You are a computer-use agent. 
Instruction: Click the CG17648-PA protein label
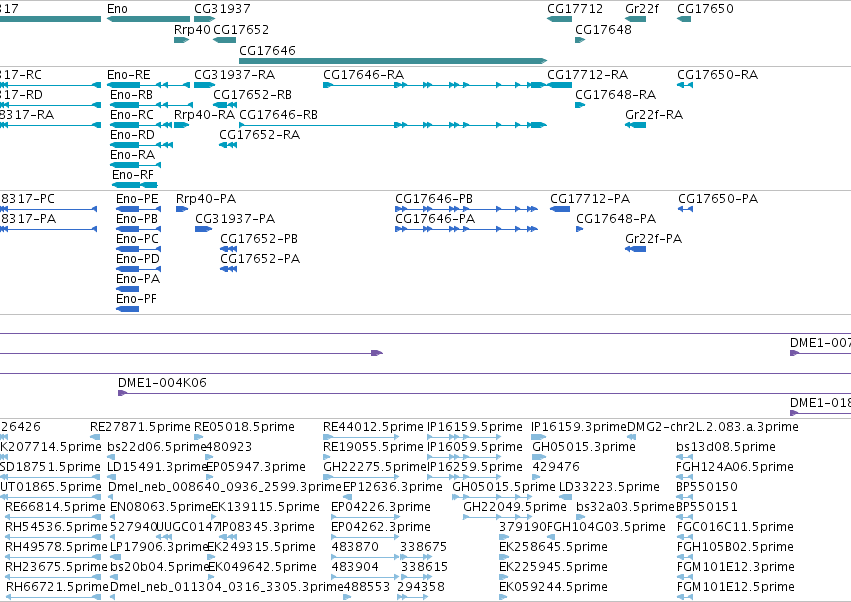[x=616, y=219]
